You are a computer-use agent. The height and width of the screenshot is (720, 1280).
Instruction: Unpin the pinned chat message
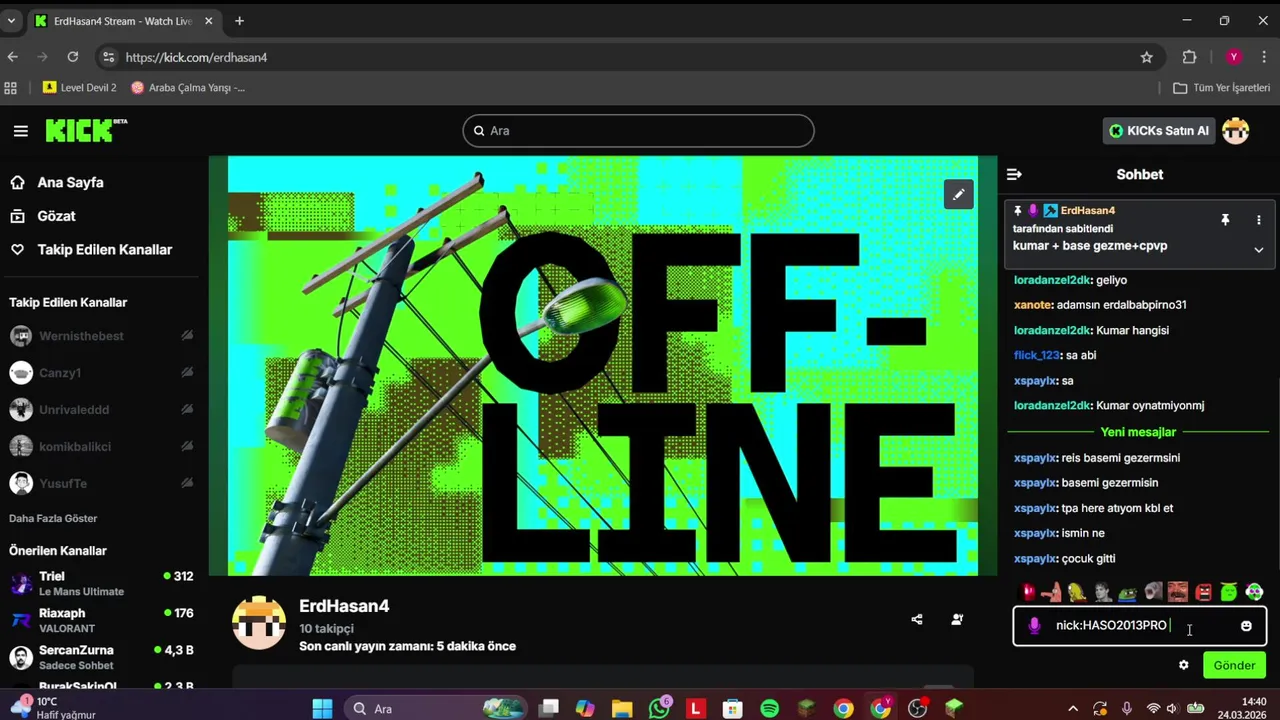1225,220
